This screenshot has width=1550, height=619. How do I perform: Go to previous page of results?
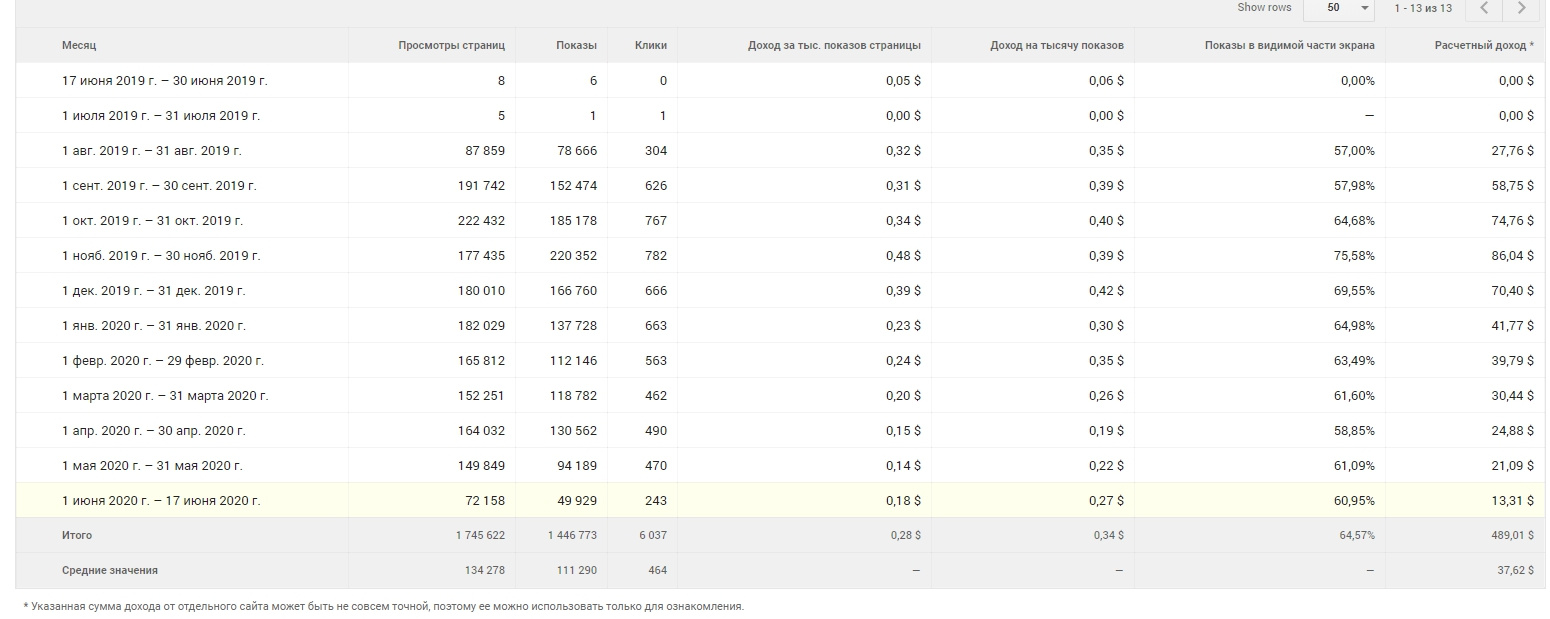point(1485,8)
